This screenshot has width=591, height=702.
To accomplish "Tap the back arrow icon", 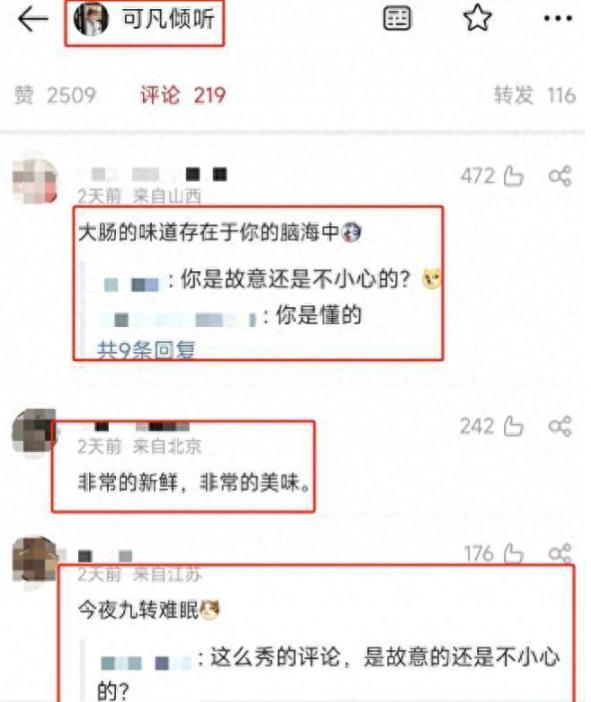I will [x=33, y=19].
